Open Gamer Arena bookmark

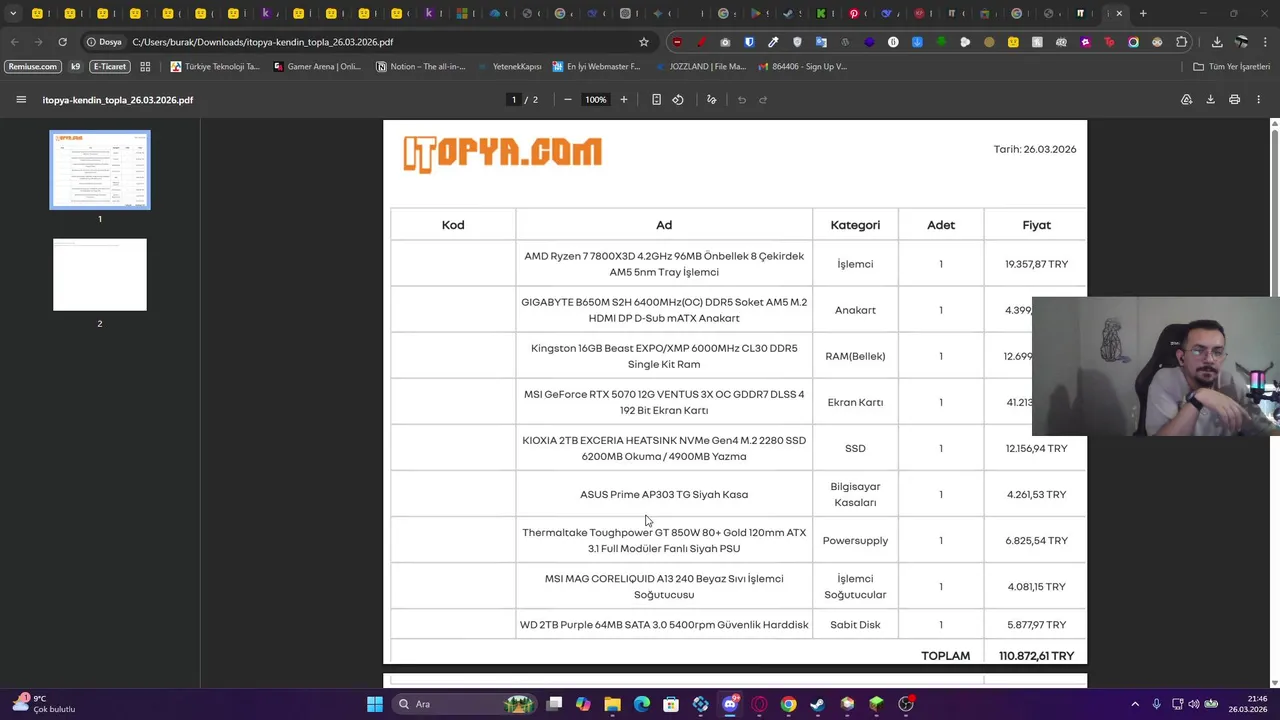(317, 67)
